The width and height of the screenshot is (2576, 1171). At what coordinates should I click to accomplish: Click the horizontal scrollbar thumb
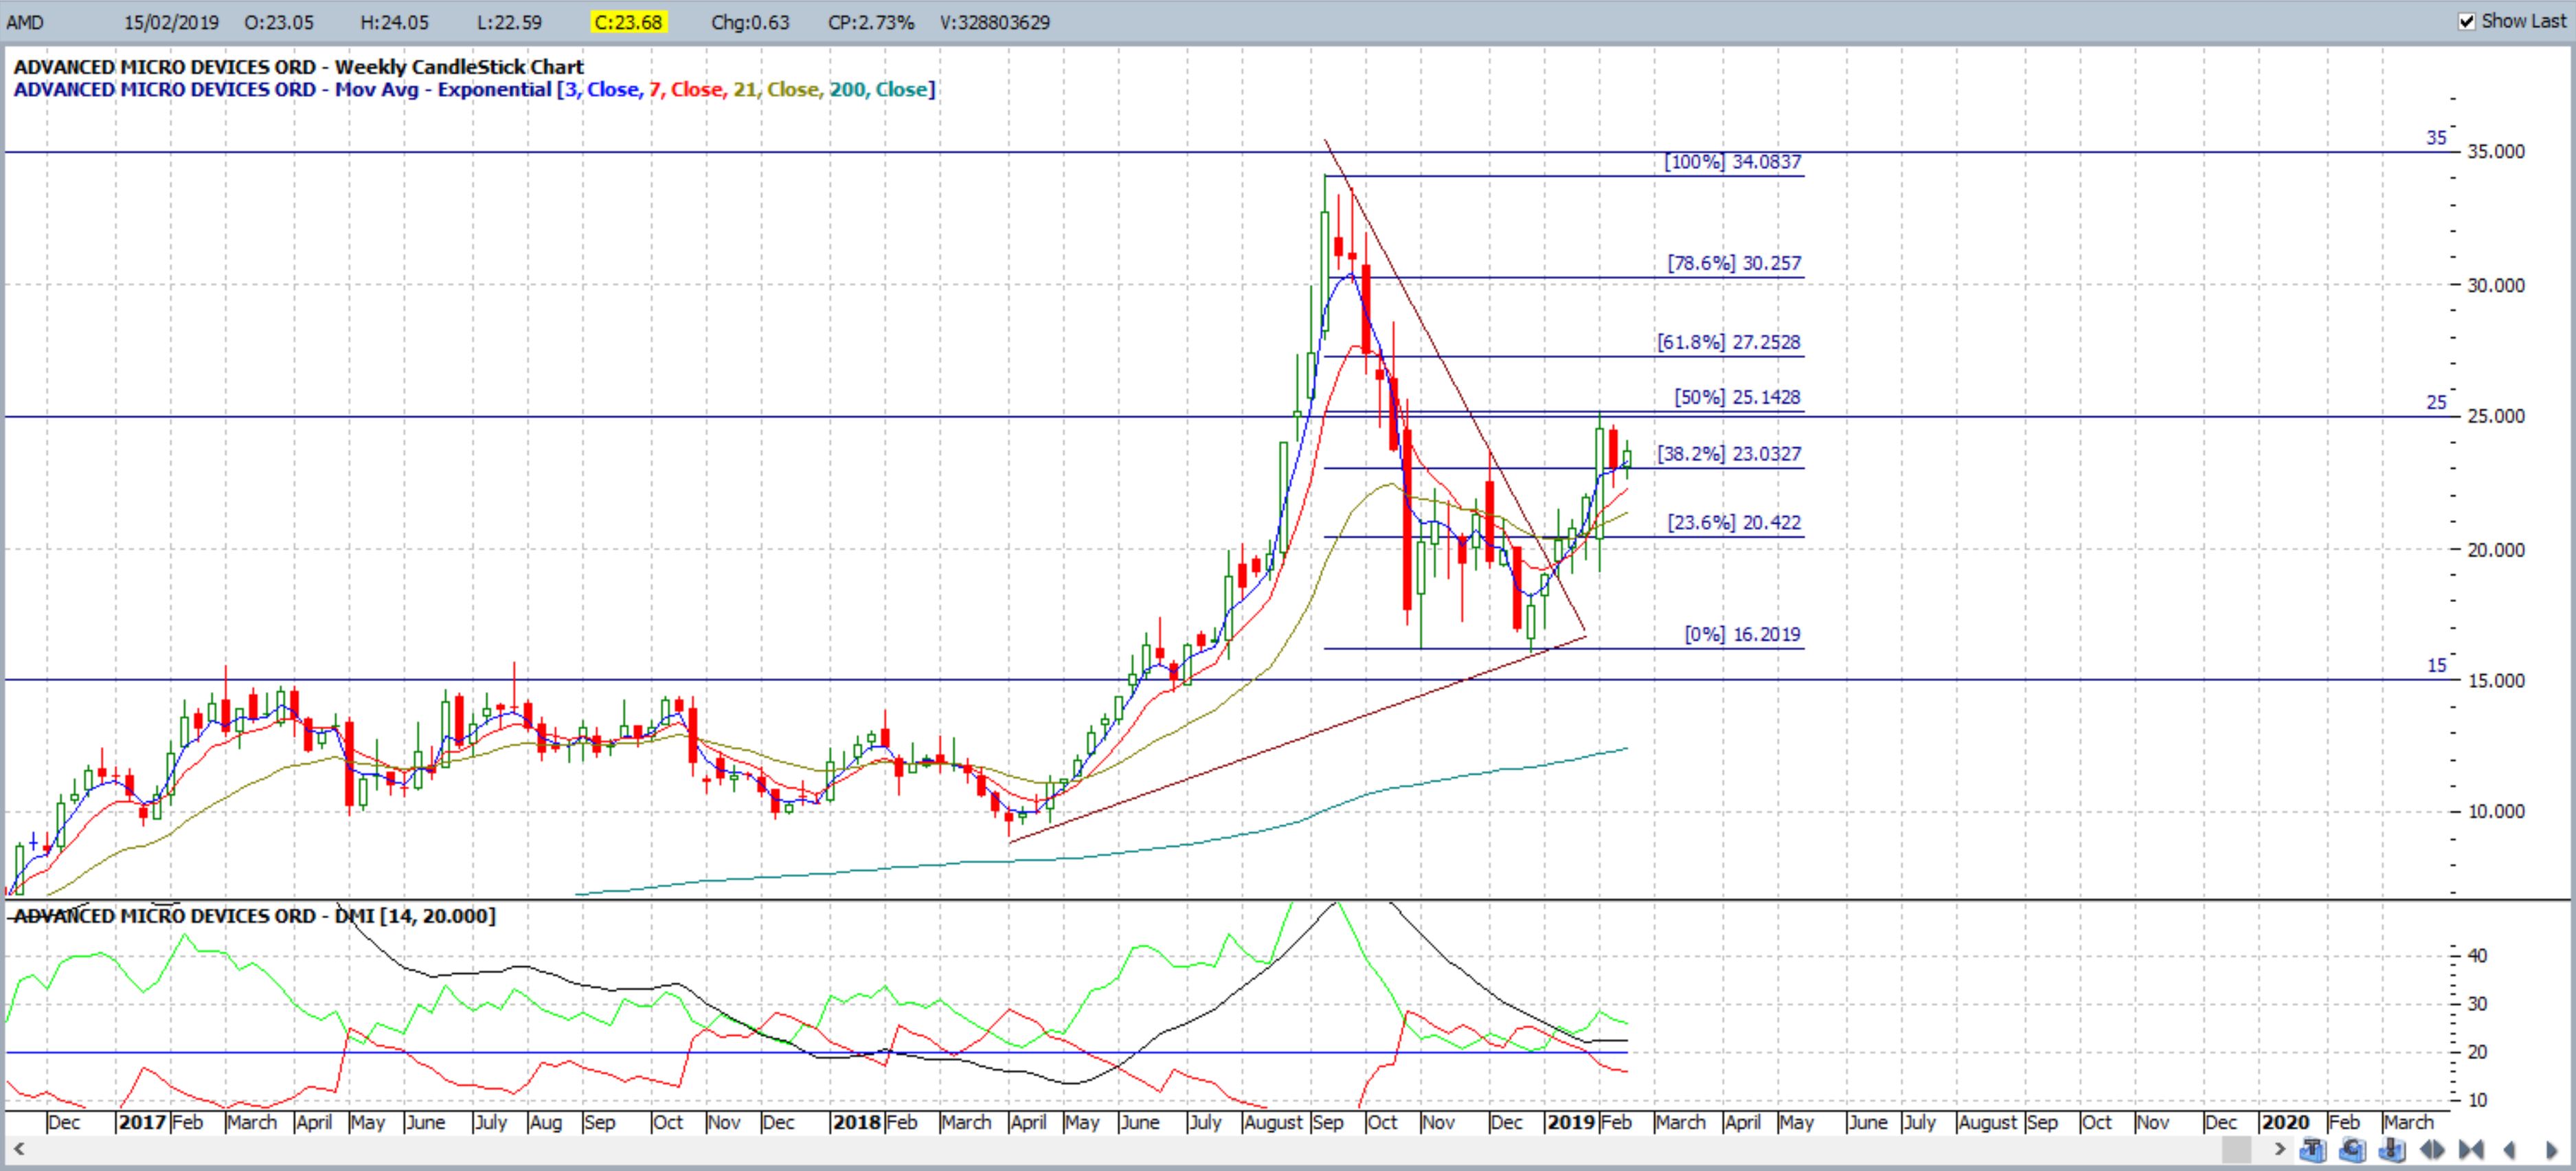click(2237, 1150)
